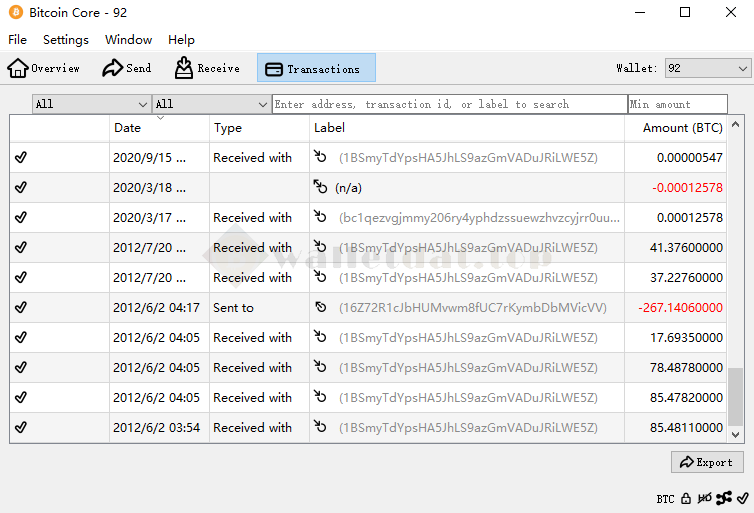The width and height of the screenshot is (754, 513).
Task: Expand the date range filter dropdown
Action: (x=91, y=104)
